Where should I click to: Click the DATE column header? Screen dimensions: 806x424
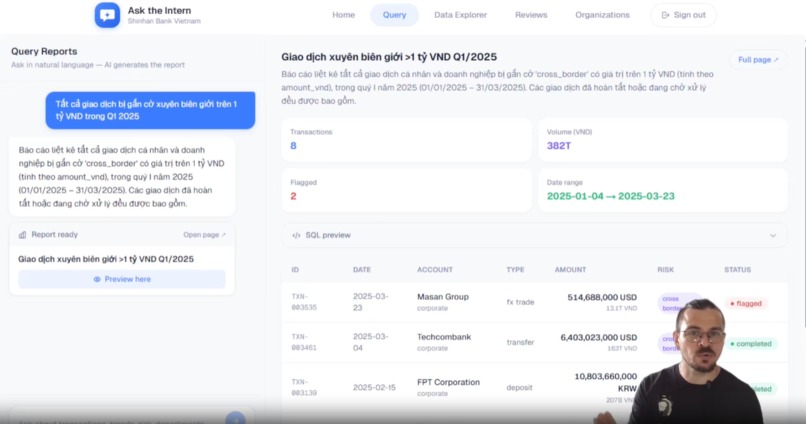click(361, 270)
